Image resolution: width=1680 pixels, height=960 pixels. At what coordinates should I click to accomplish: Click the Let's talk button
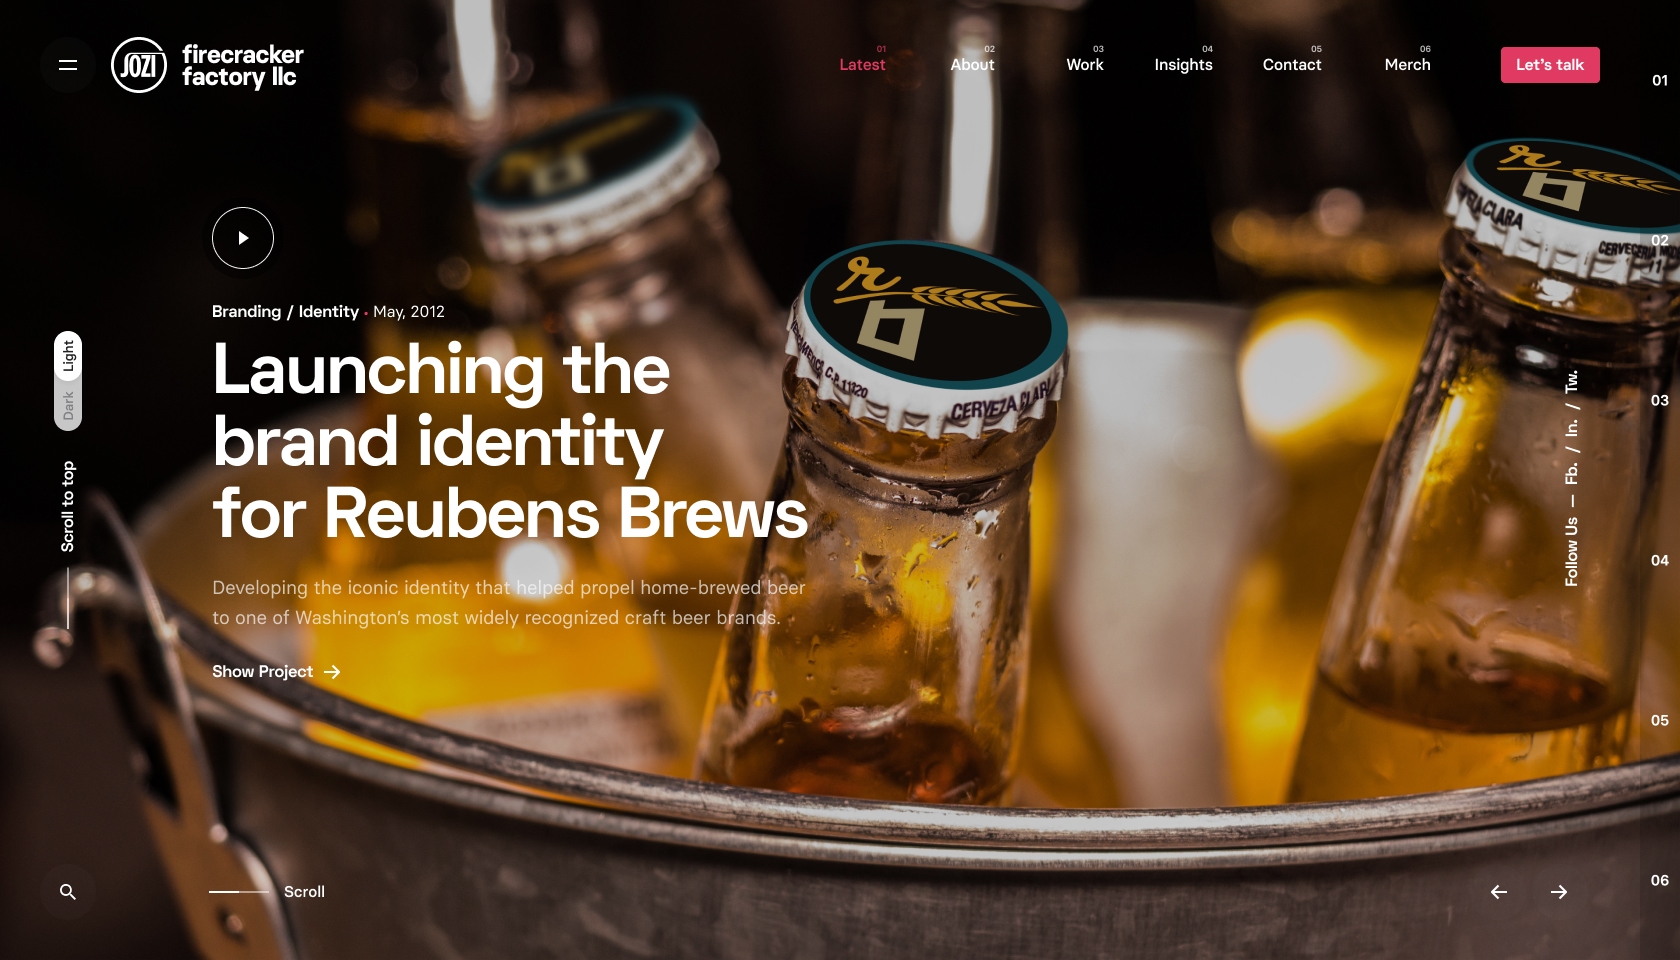tap(1550, 65)
